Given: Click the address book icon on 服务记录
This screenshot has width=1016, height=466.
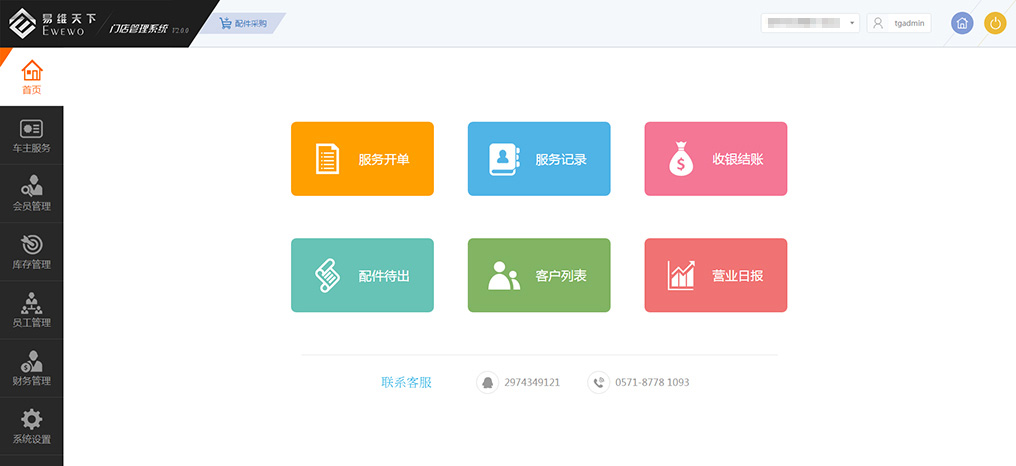Looking at the screenshot, I should (504, 159).
